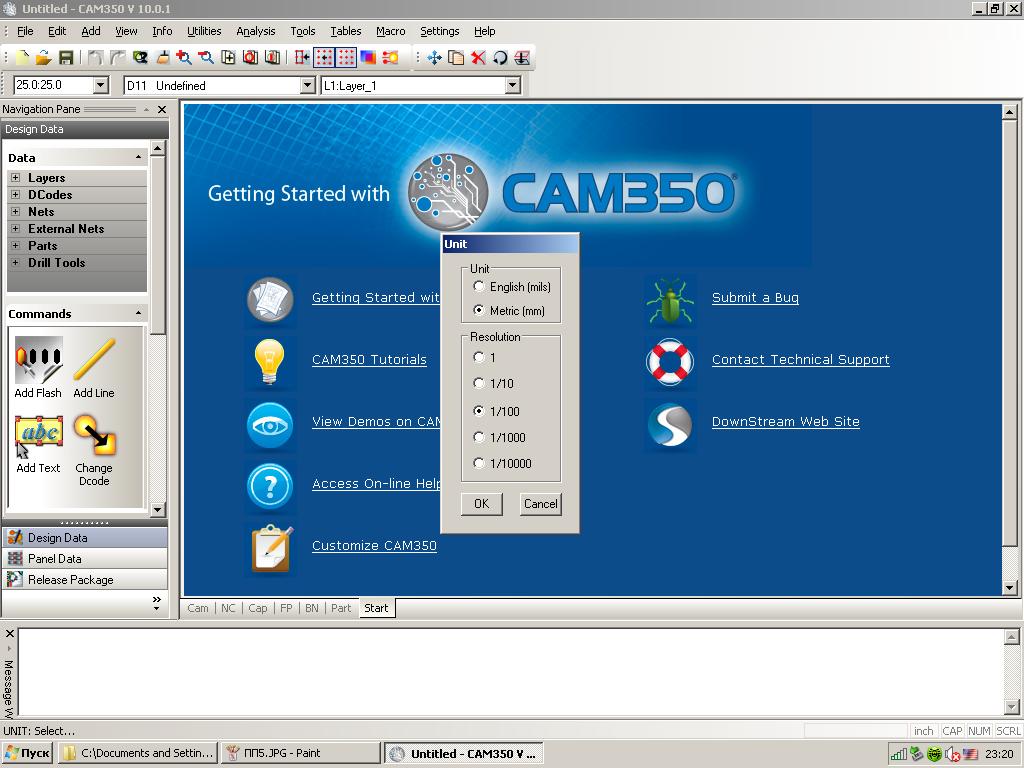This screenshot has height=768, width=1024.
Task: Choose resolution 1/10 radio button
Action: click(x=479, y=383)
